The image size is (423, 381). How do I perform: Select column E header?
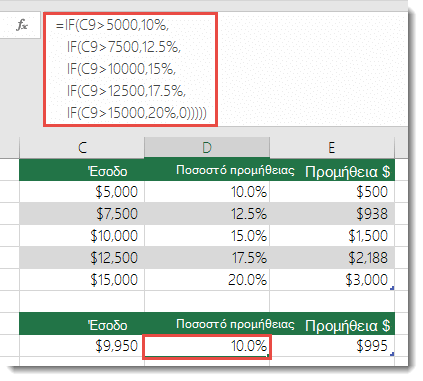point(332,148)
